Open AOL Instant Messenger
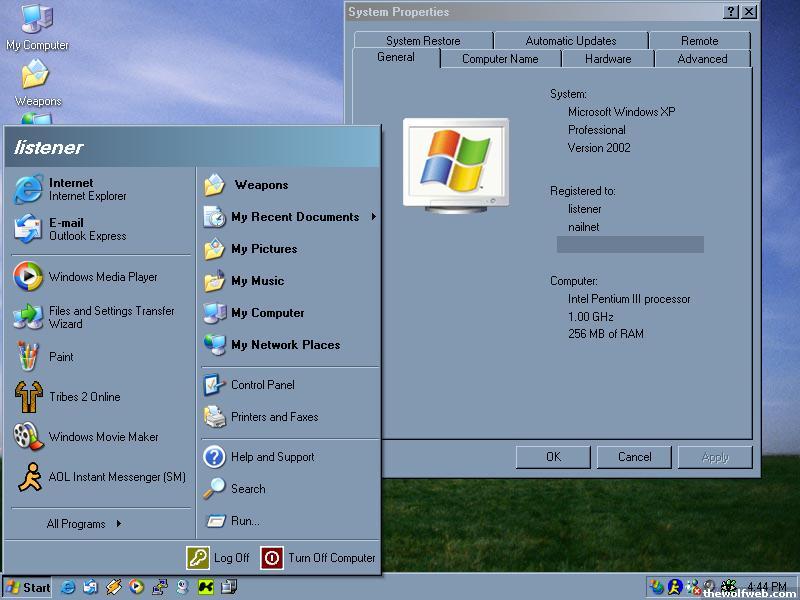Viewport: 800px width, 600px height. (x=116, y=477)
